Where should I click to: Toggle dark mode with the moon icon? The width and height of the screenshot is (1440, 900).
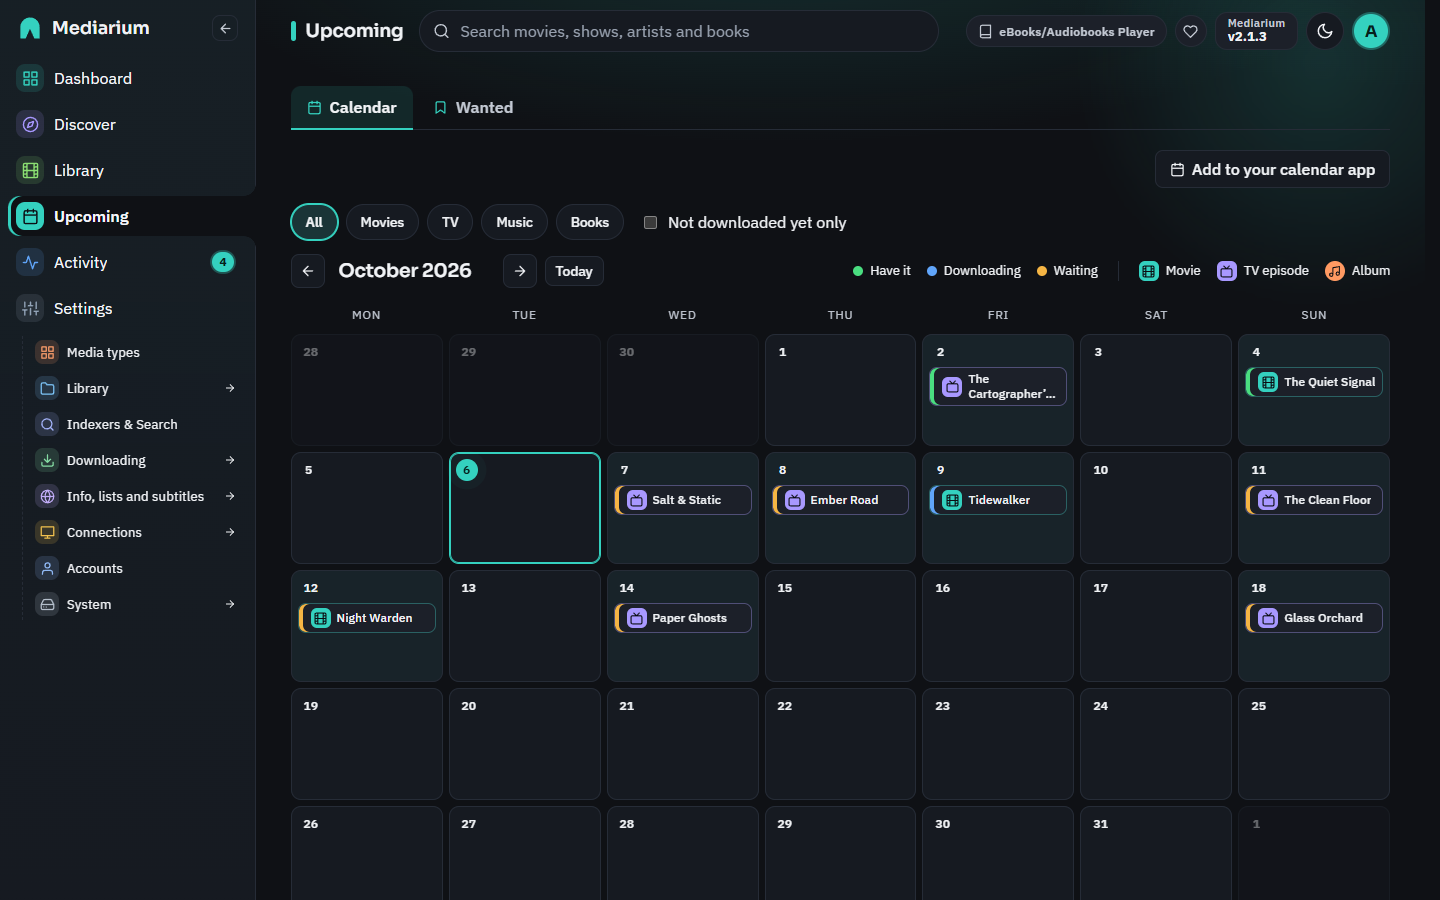[1325, 31]
